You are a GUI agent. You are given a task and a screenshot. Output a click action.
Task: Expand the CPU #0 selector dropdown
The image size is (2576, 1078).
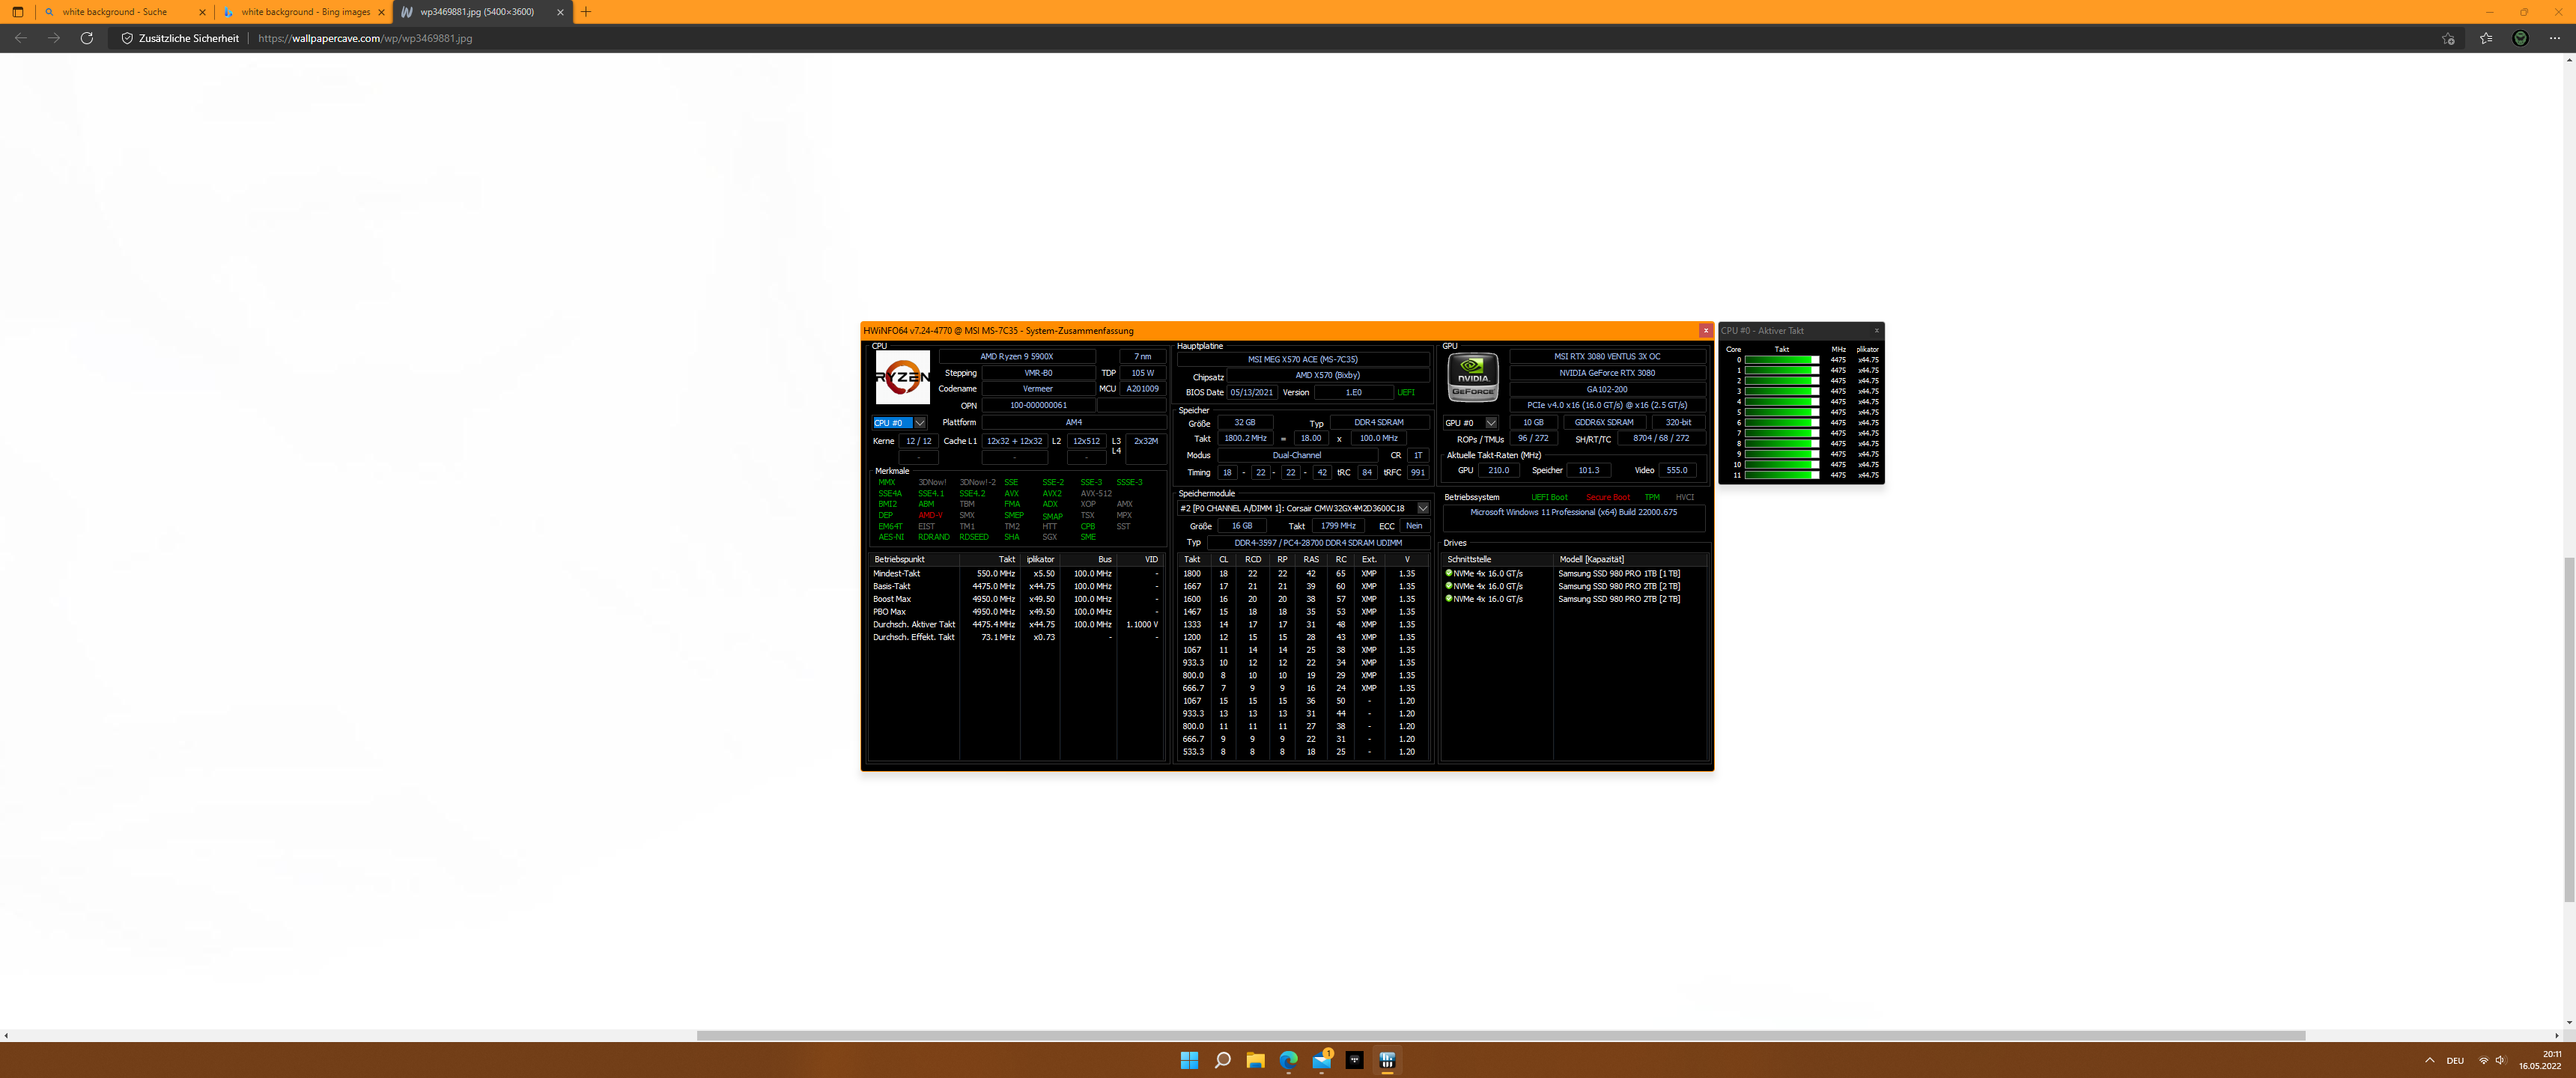click(919, 423)
